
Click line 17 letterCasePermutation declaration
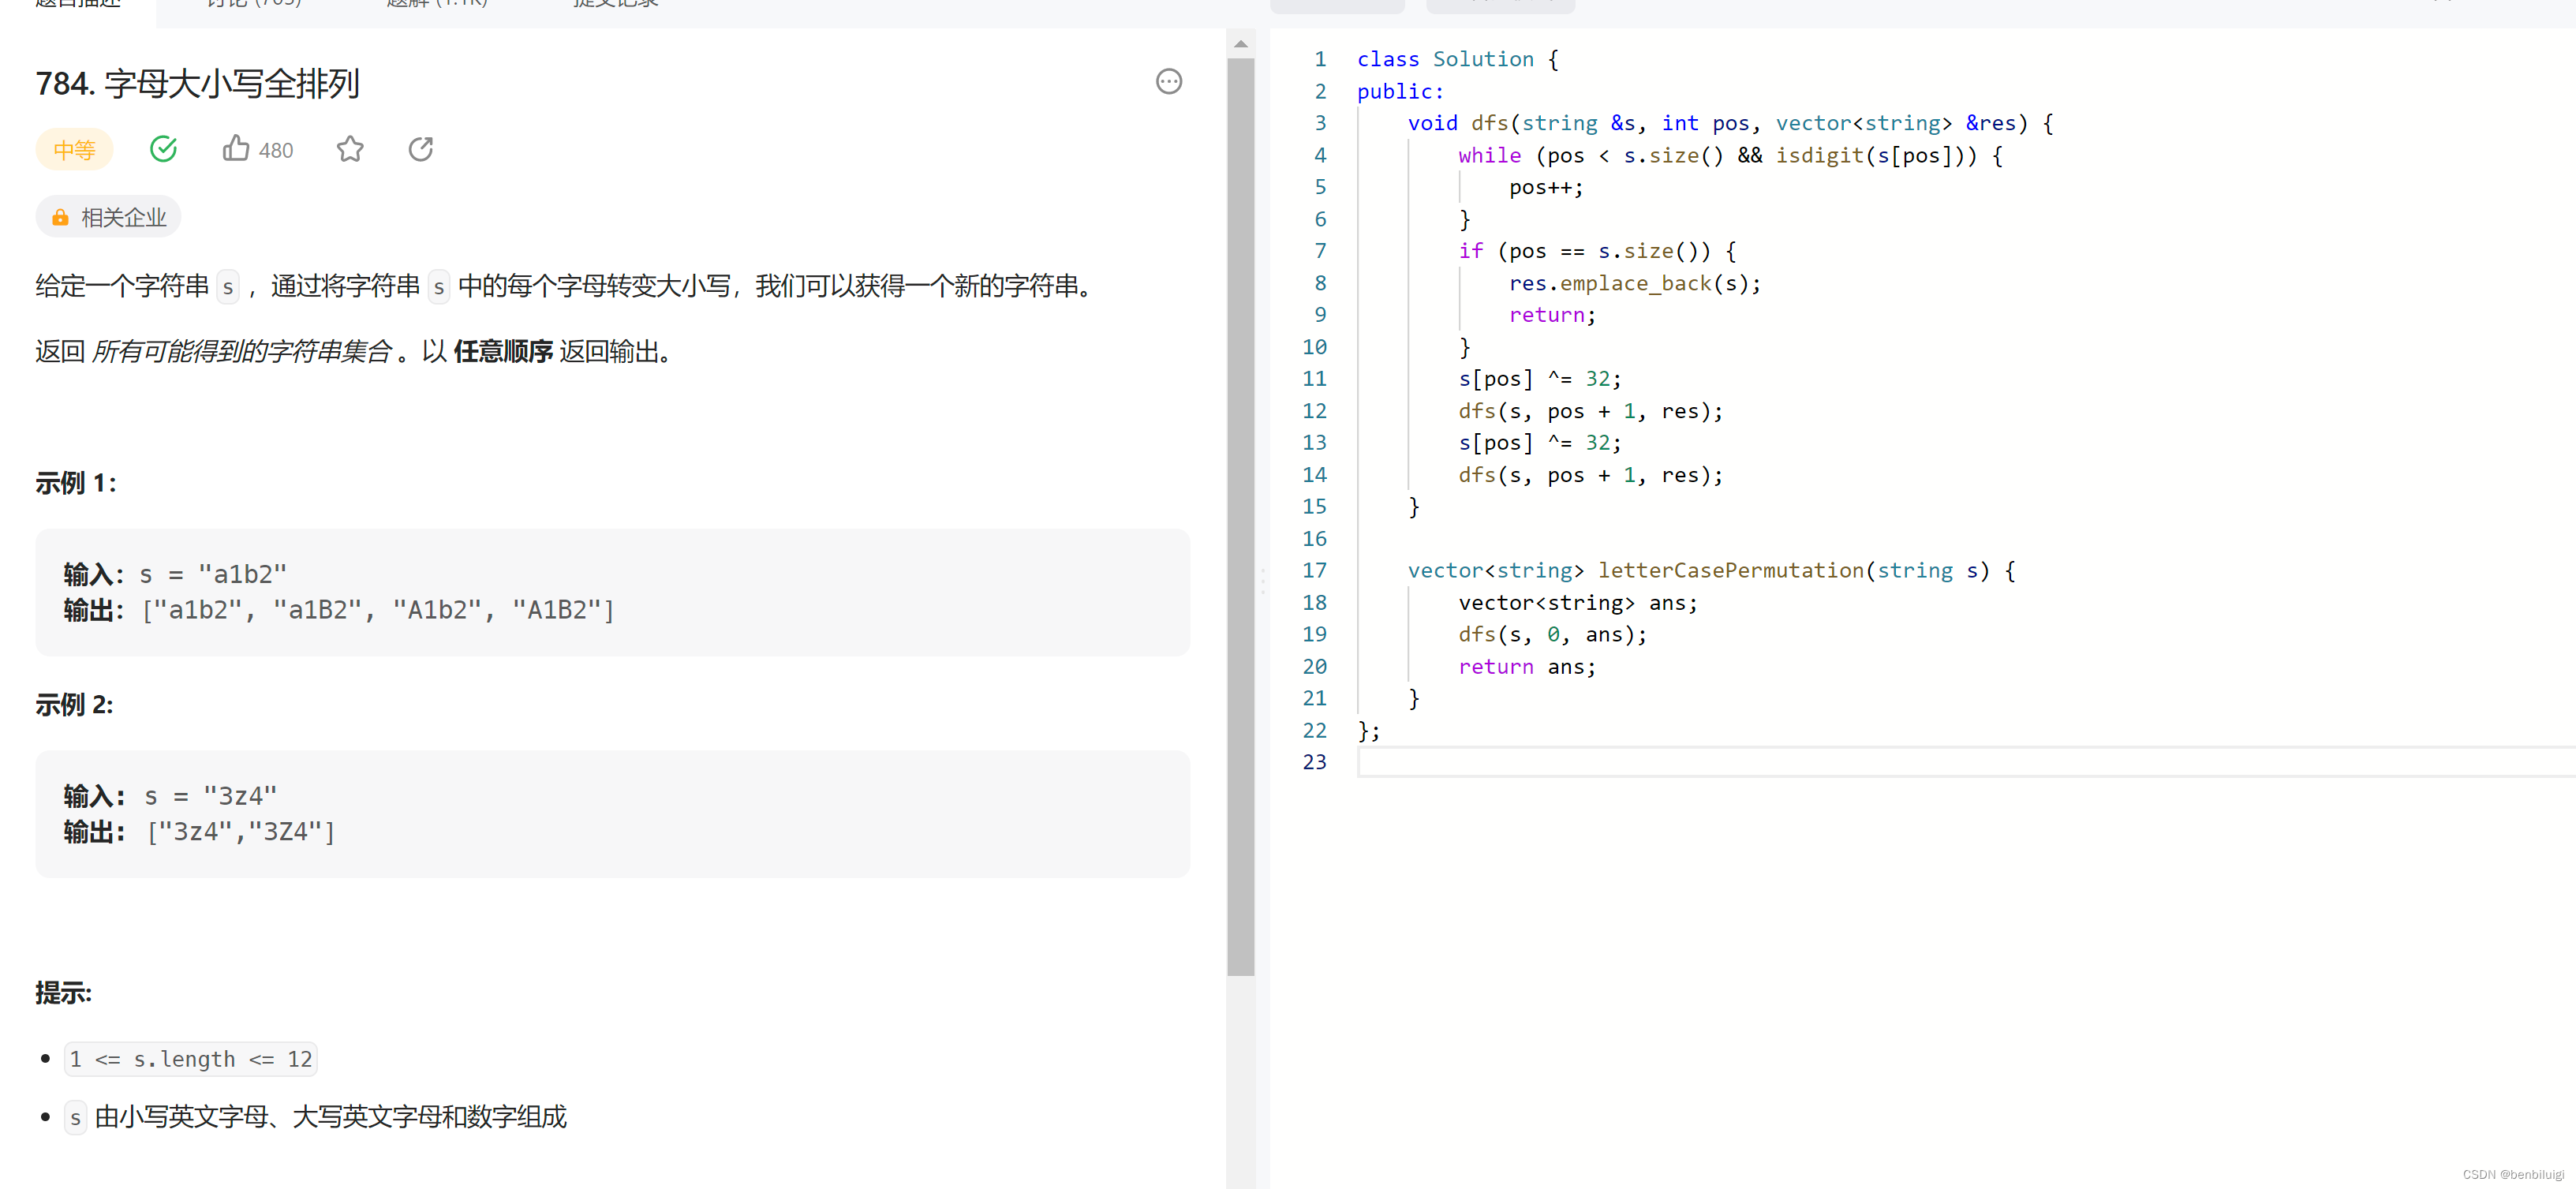[1711, 571]
